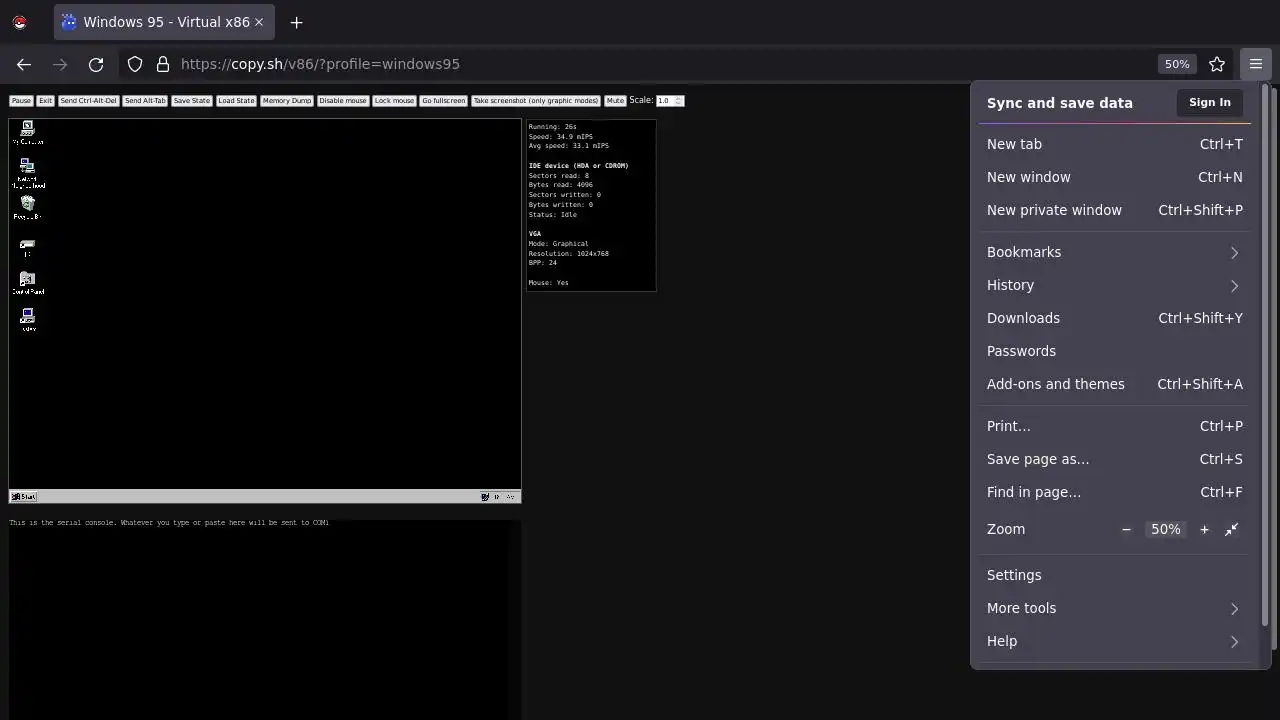This screenshot has height=720, width=1280.
Task: Click the Windows 95 Start button
Action: pos(24,496)
